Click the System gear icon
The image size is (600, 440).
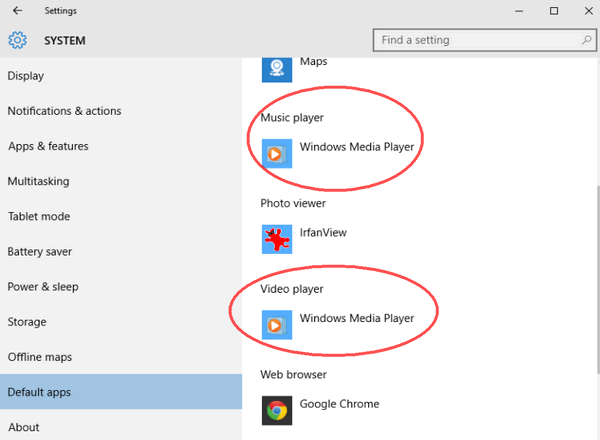coord(17,40)
